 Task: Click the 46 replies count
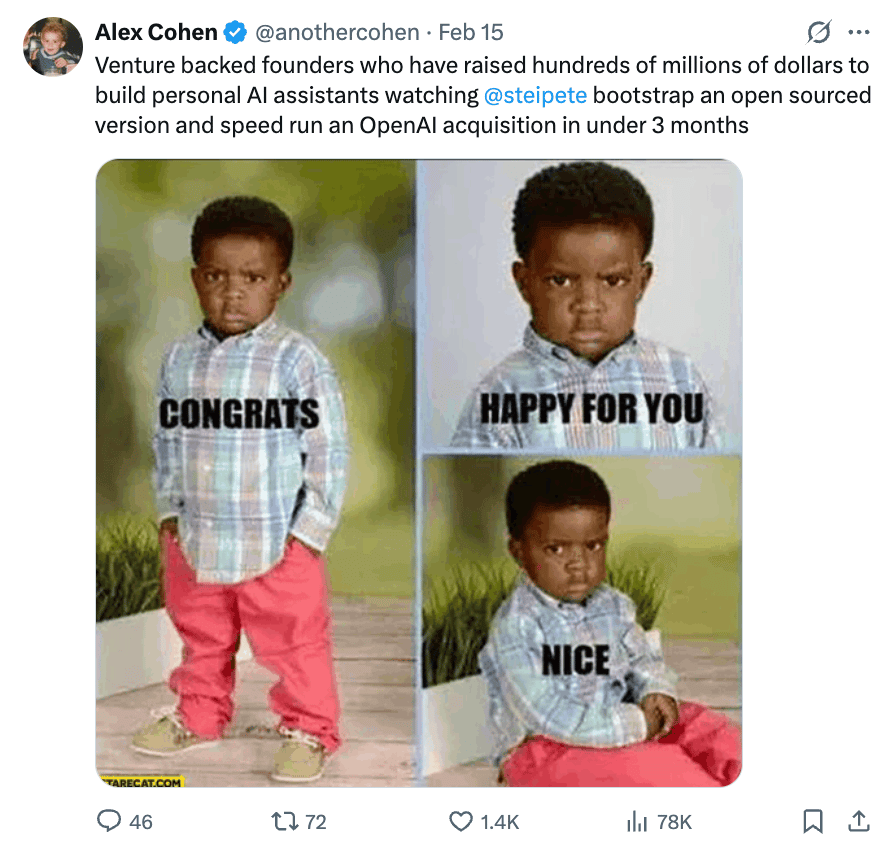pyautogui.click(x=141, y=821)
